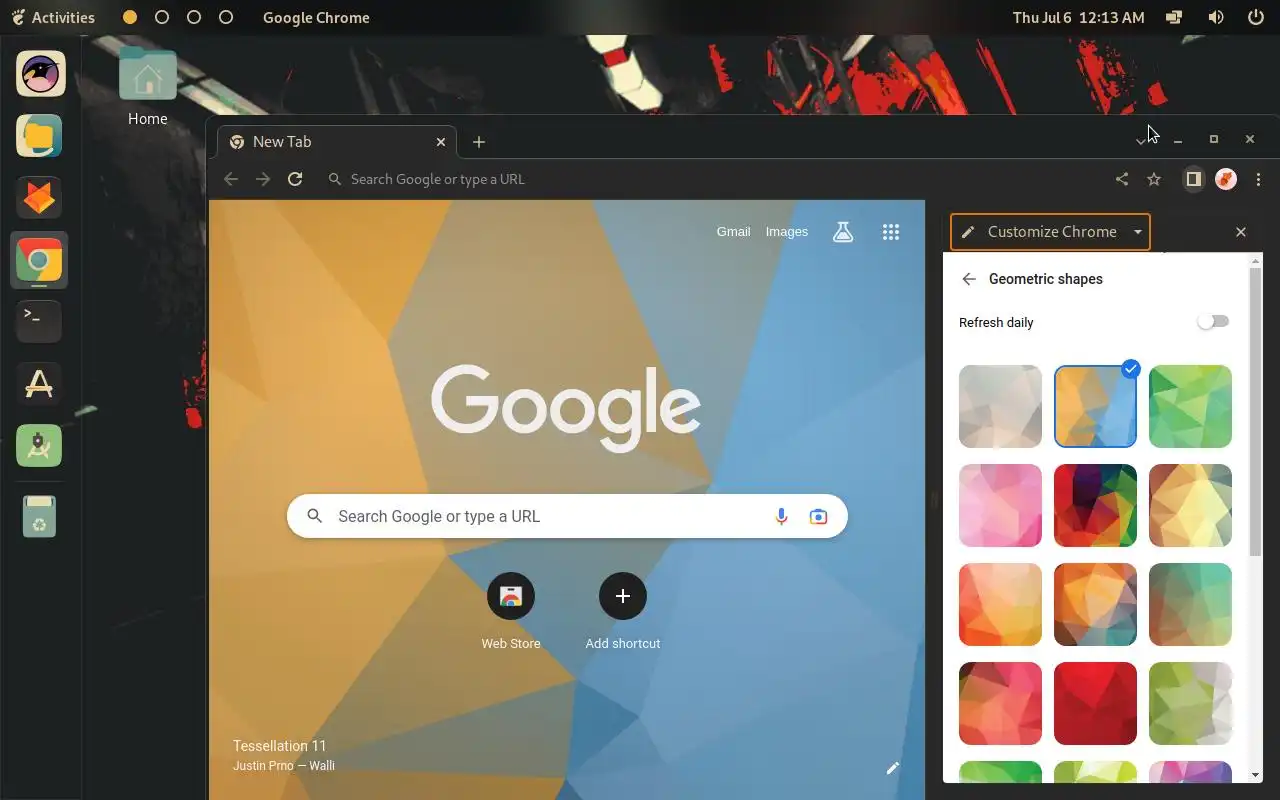The height and width of the screenshot is (800, 1280).
Task: Open the software store dock icon
Action: [x=39, y=384]
